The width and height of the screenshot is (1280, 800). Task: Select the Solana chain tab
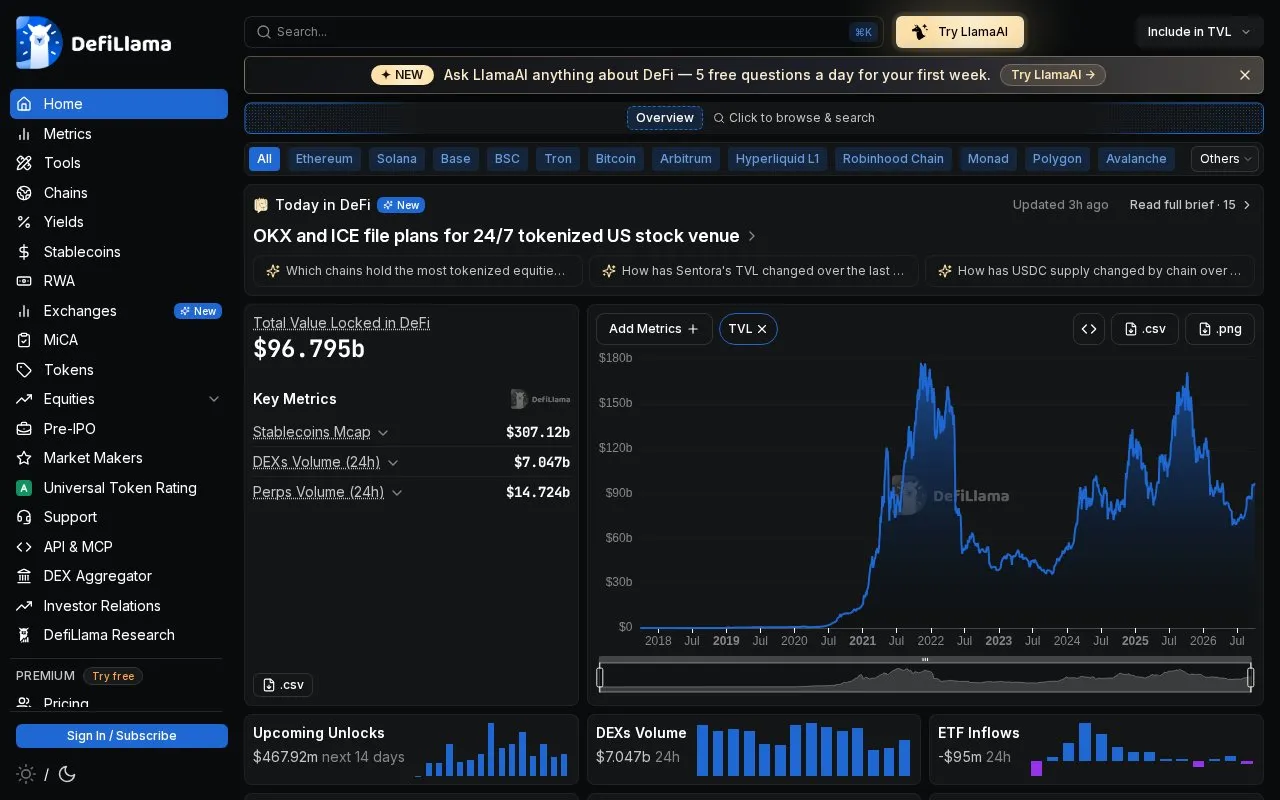click(397, 159)
